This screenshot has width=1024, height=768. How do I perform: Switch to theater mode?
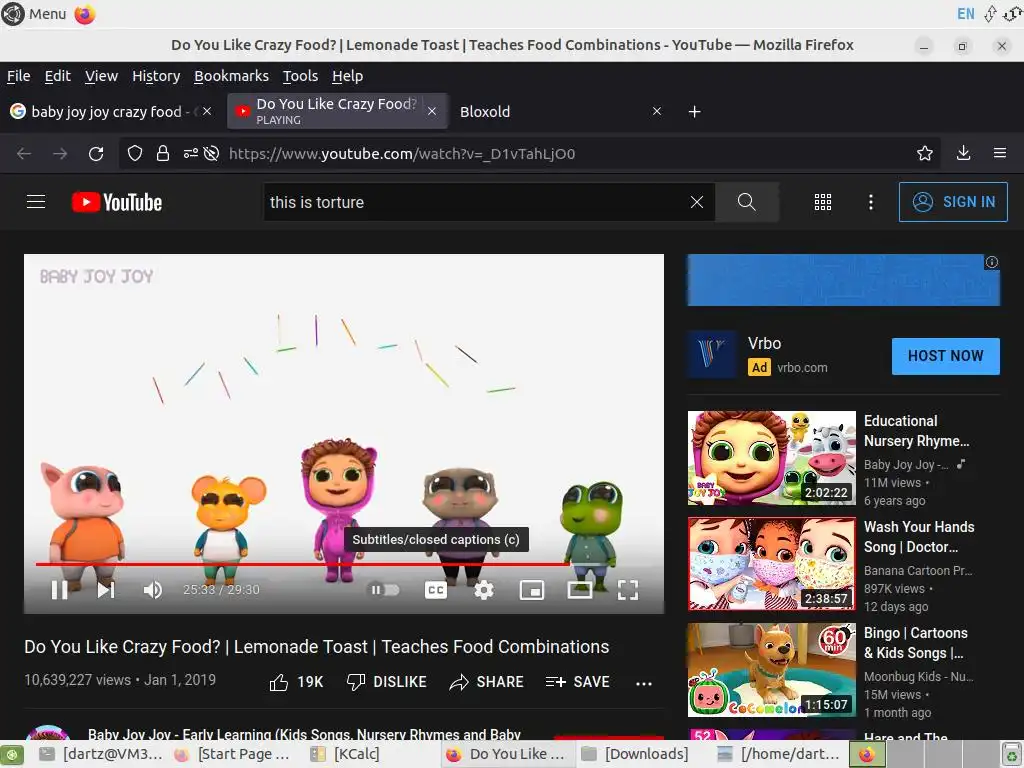pos(580,590)
